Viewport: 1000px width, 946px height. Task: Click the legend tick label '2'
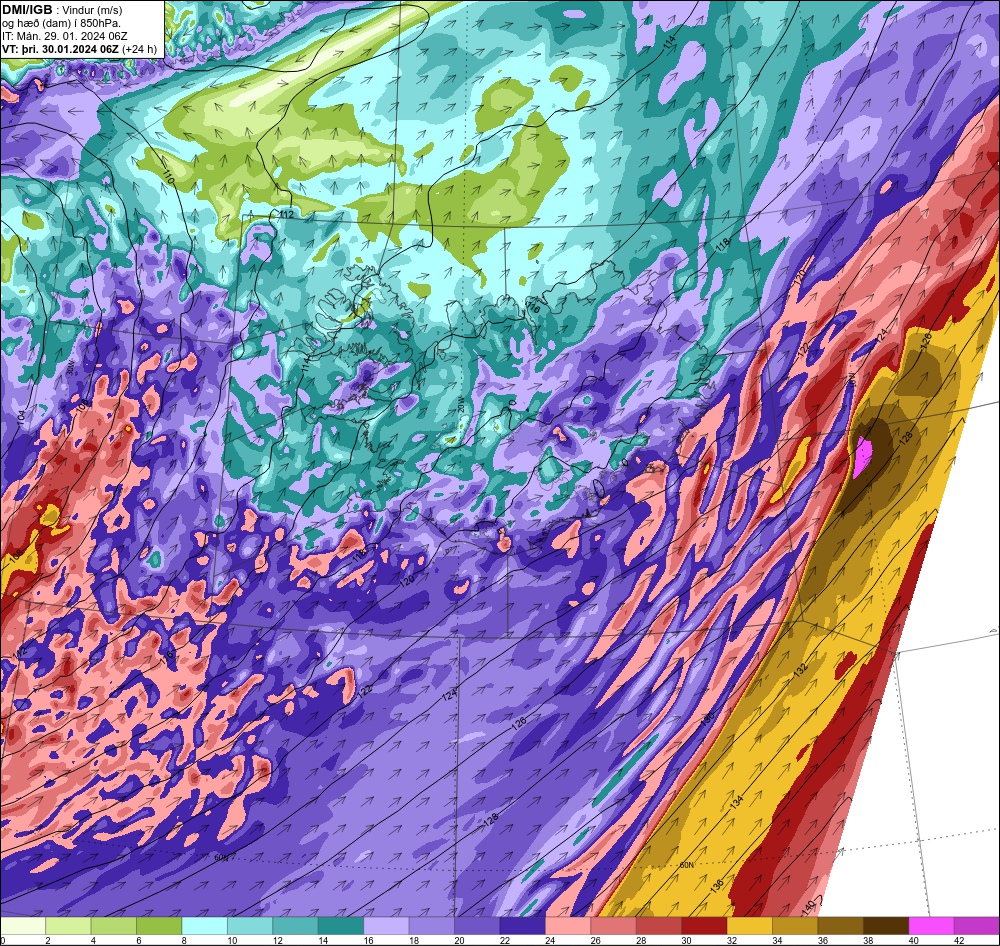click(48, 940)
